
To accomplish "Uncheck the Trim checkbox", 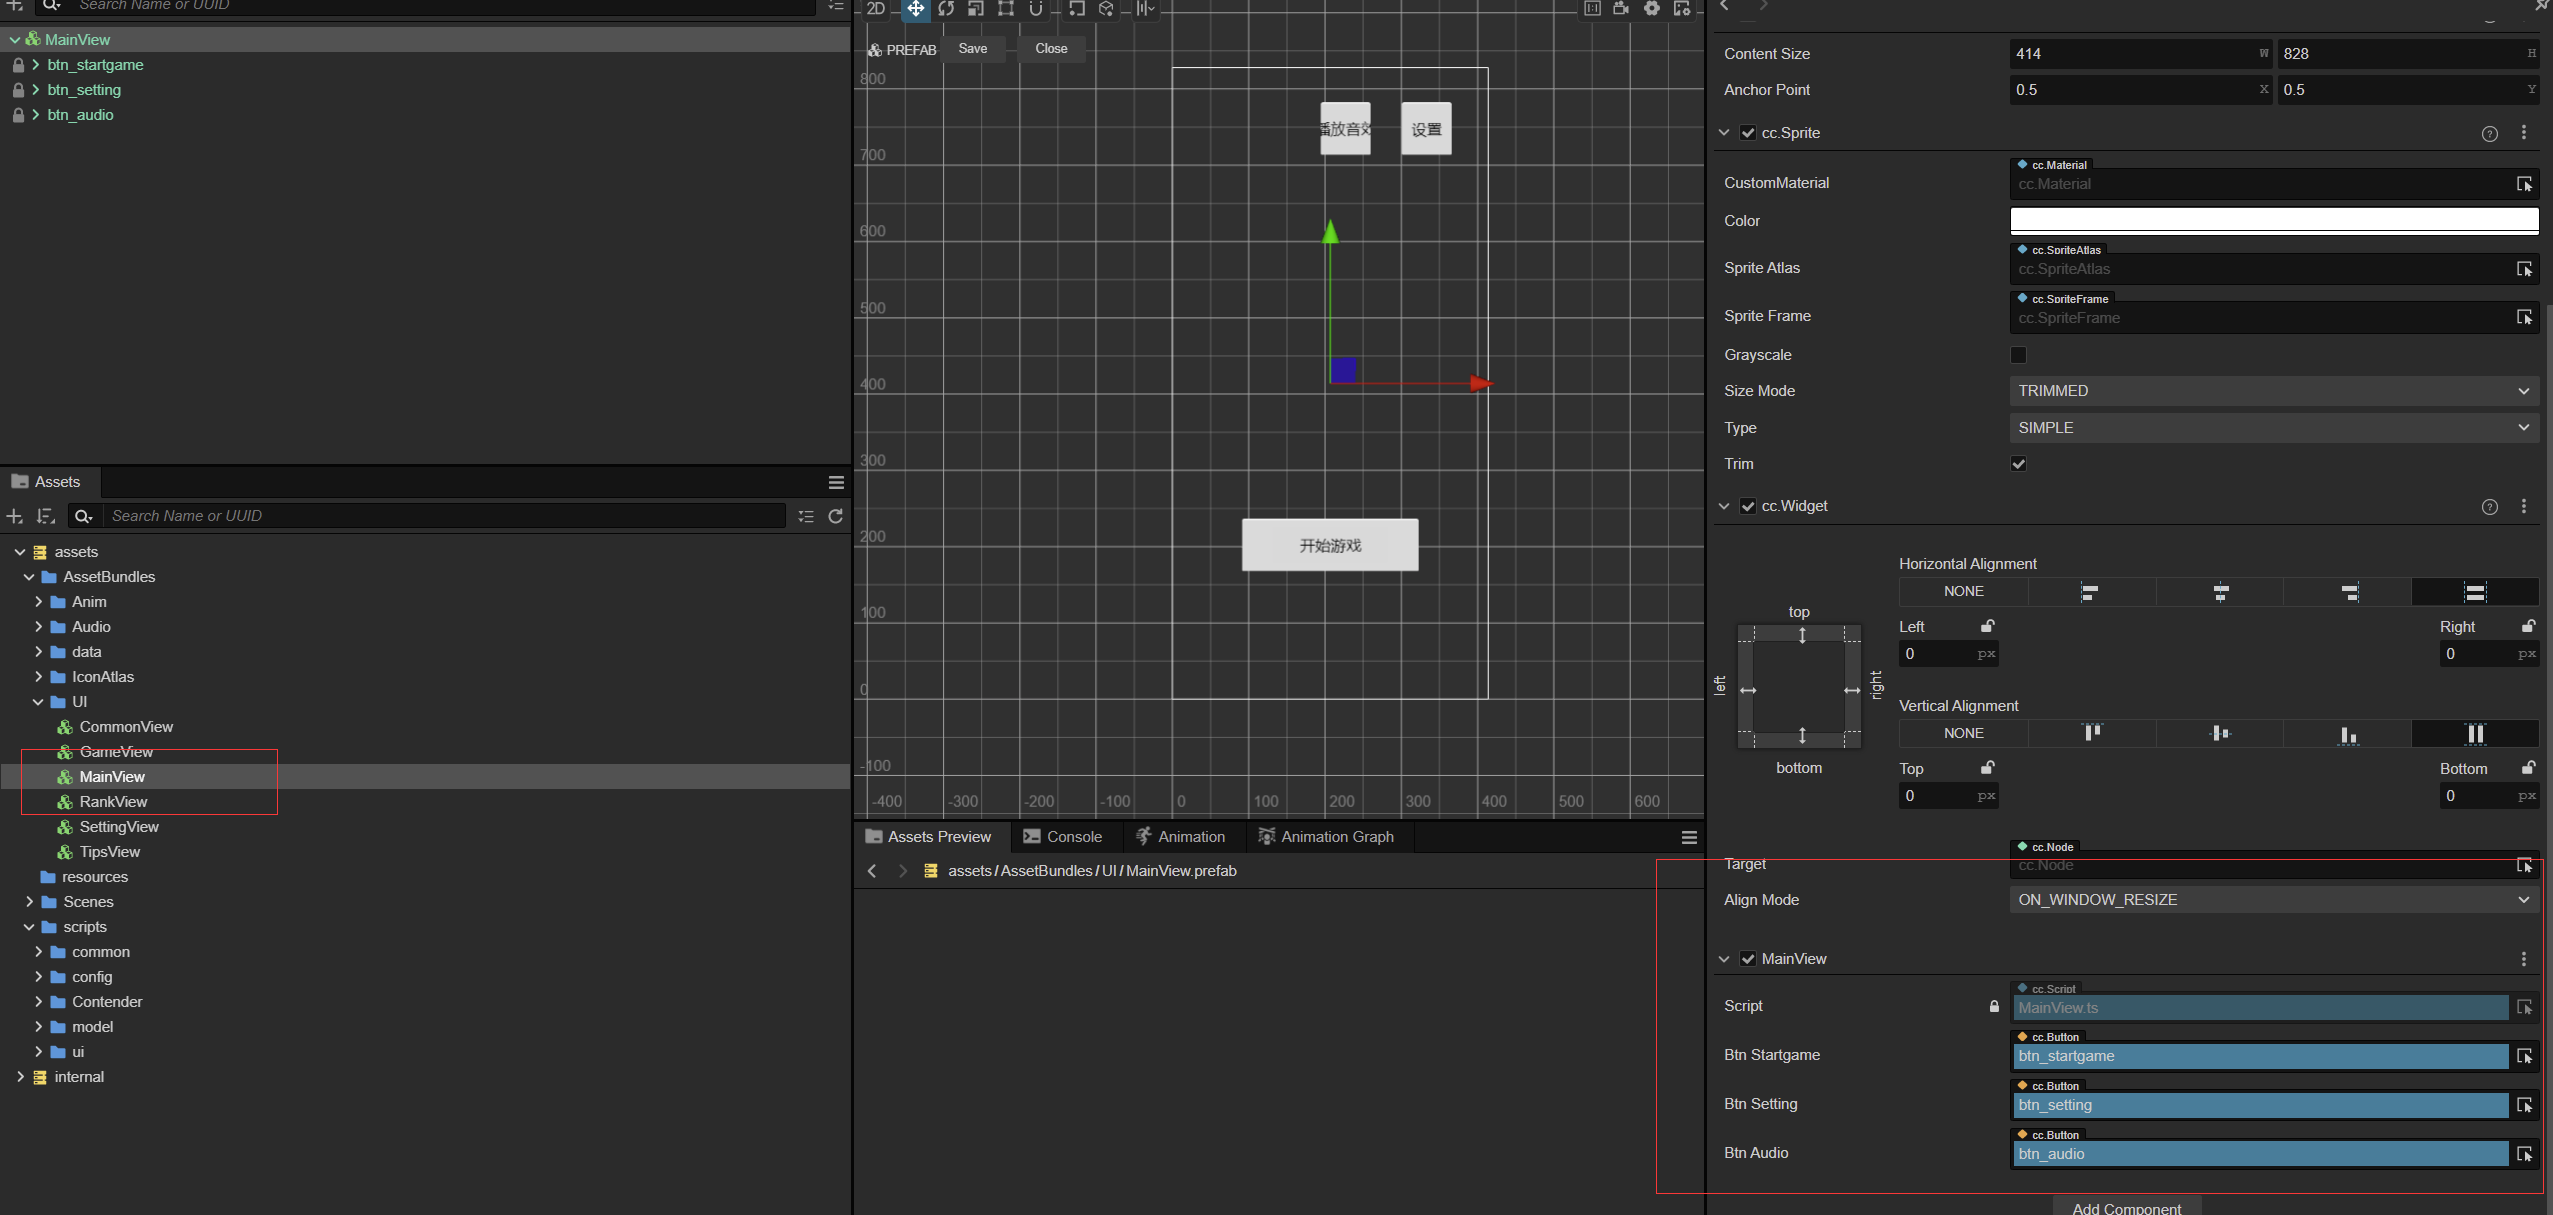I will [x=2018, y=464].
